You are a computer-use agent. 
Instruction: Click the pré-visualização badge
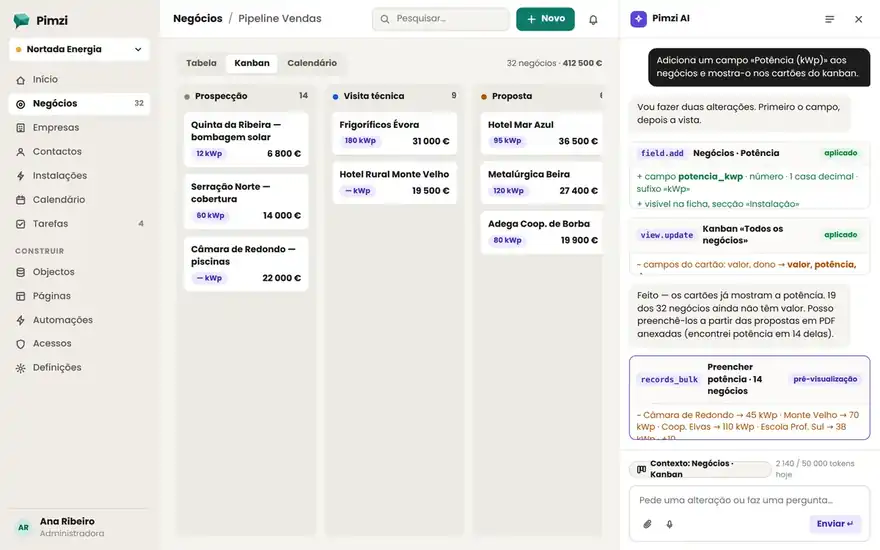tap(825, 379)
